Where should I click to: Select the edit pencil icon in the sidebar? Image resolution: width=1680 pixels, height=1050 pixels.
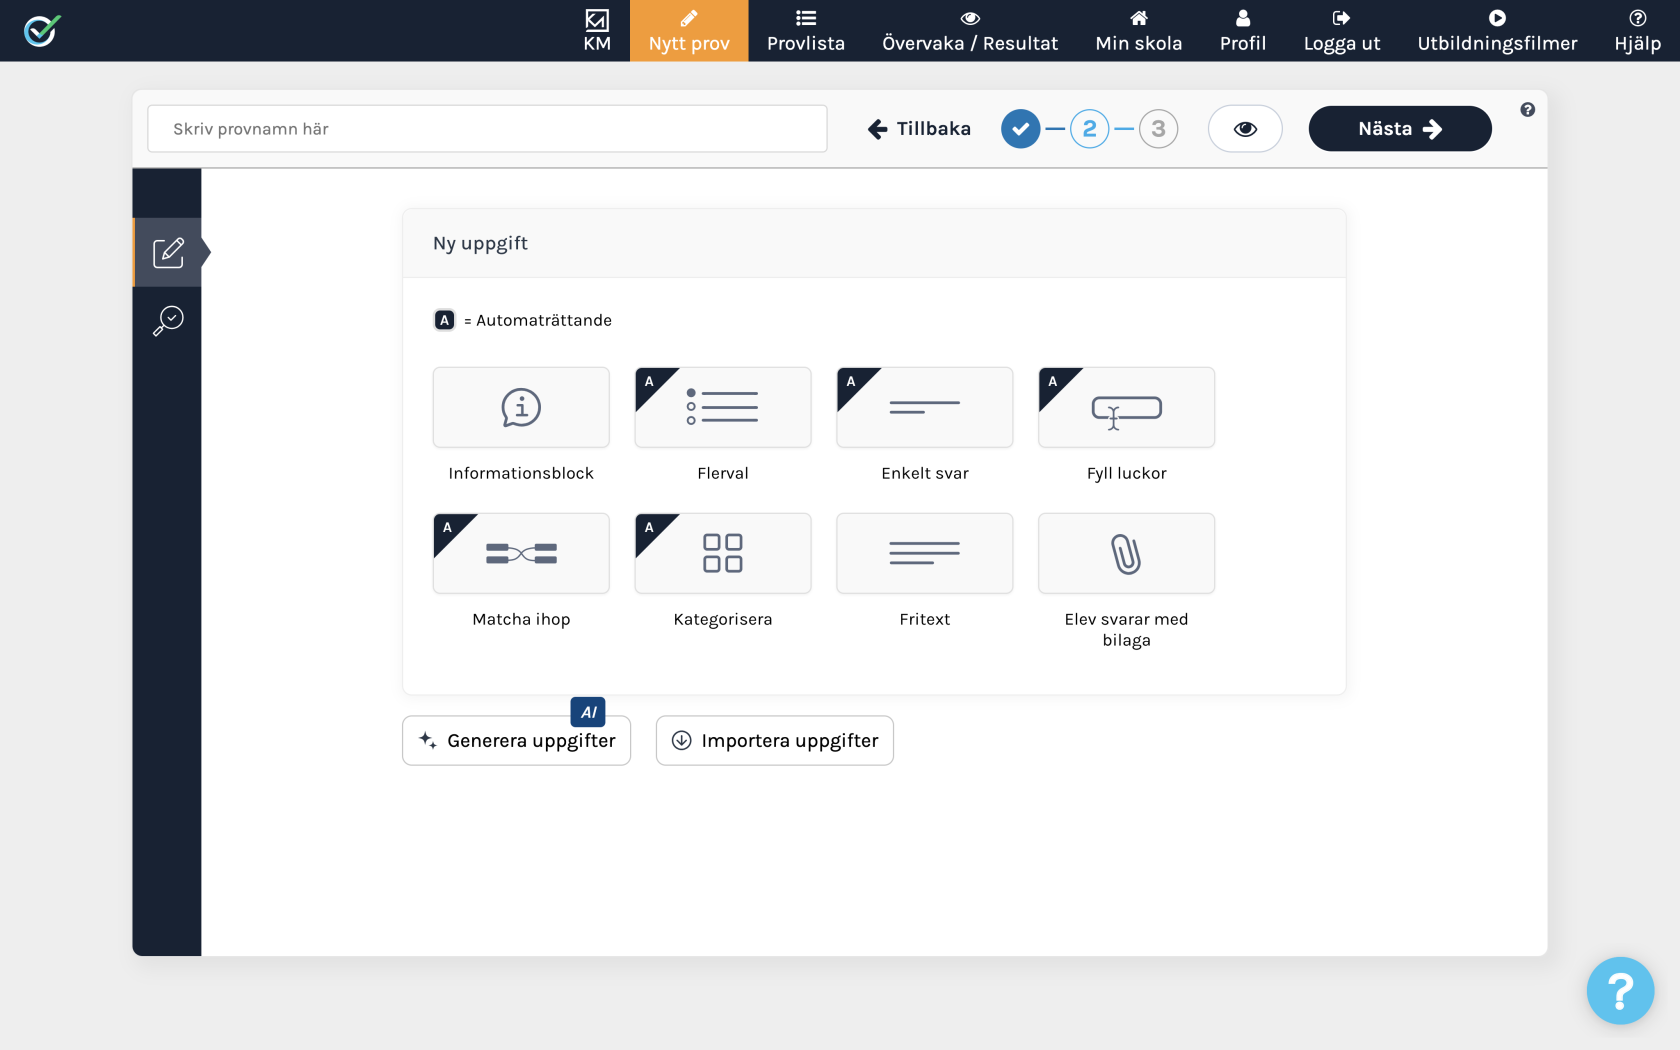pos(168,252)
